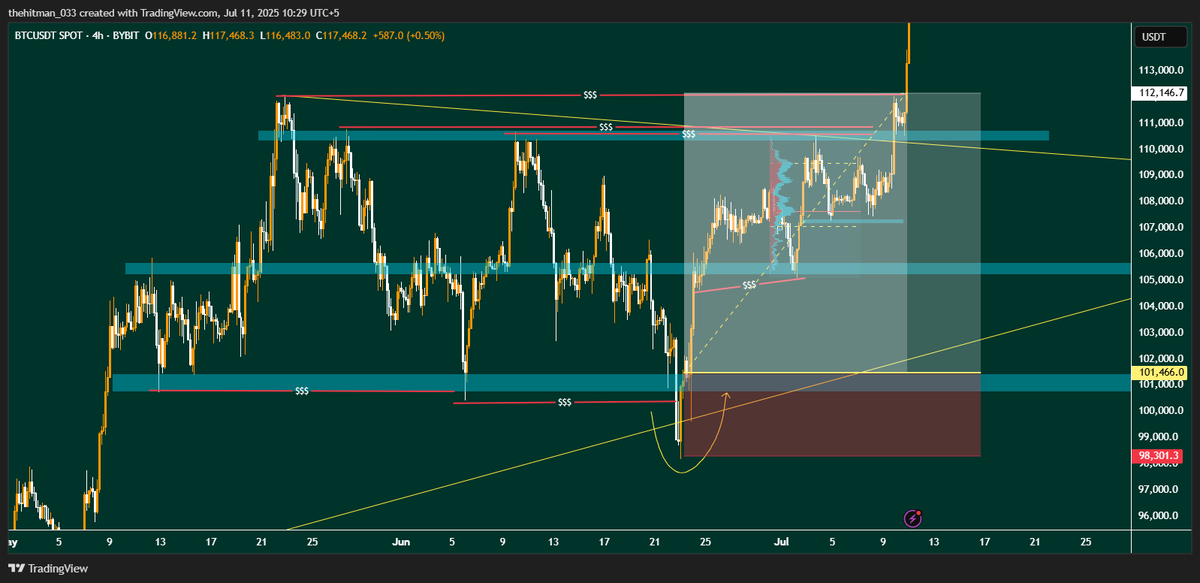Click the purple lightning event icon
Screen dimensions: 1200x583
(x=912, y=518)
